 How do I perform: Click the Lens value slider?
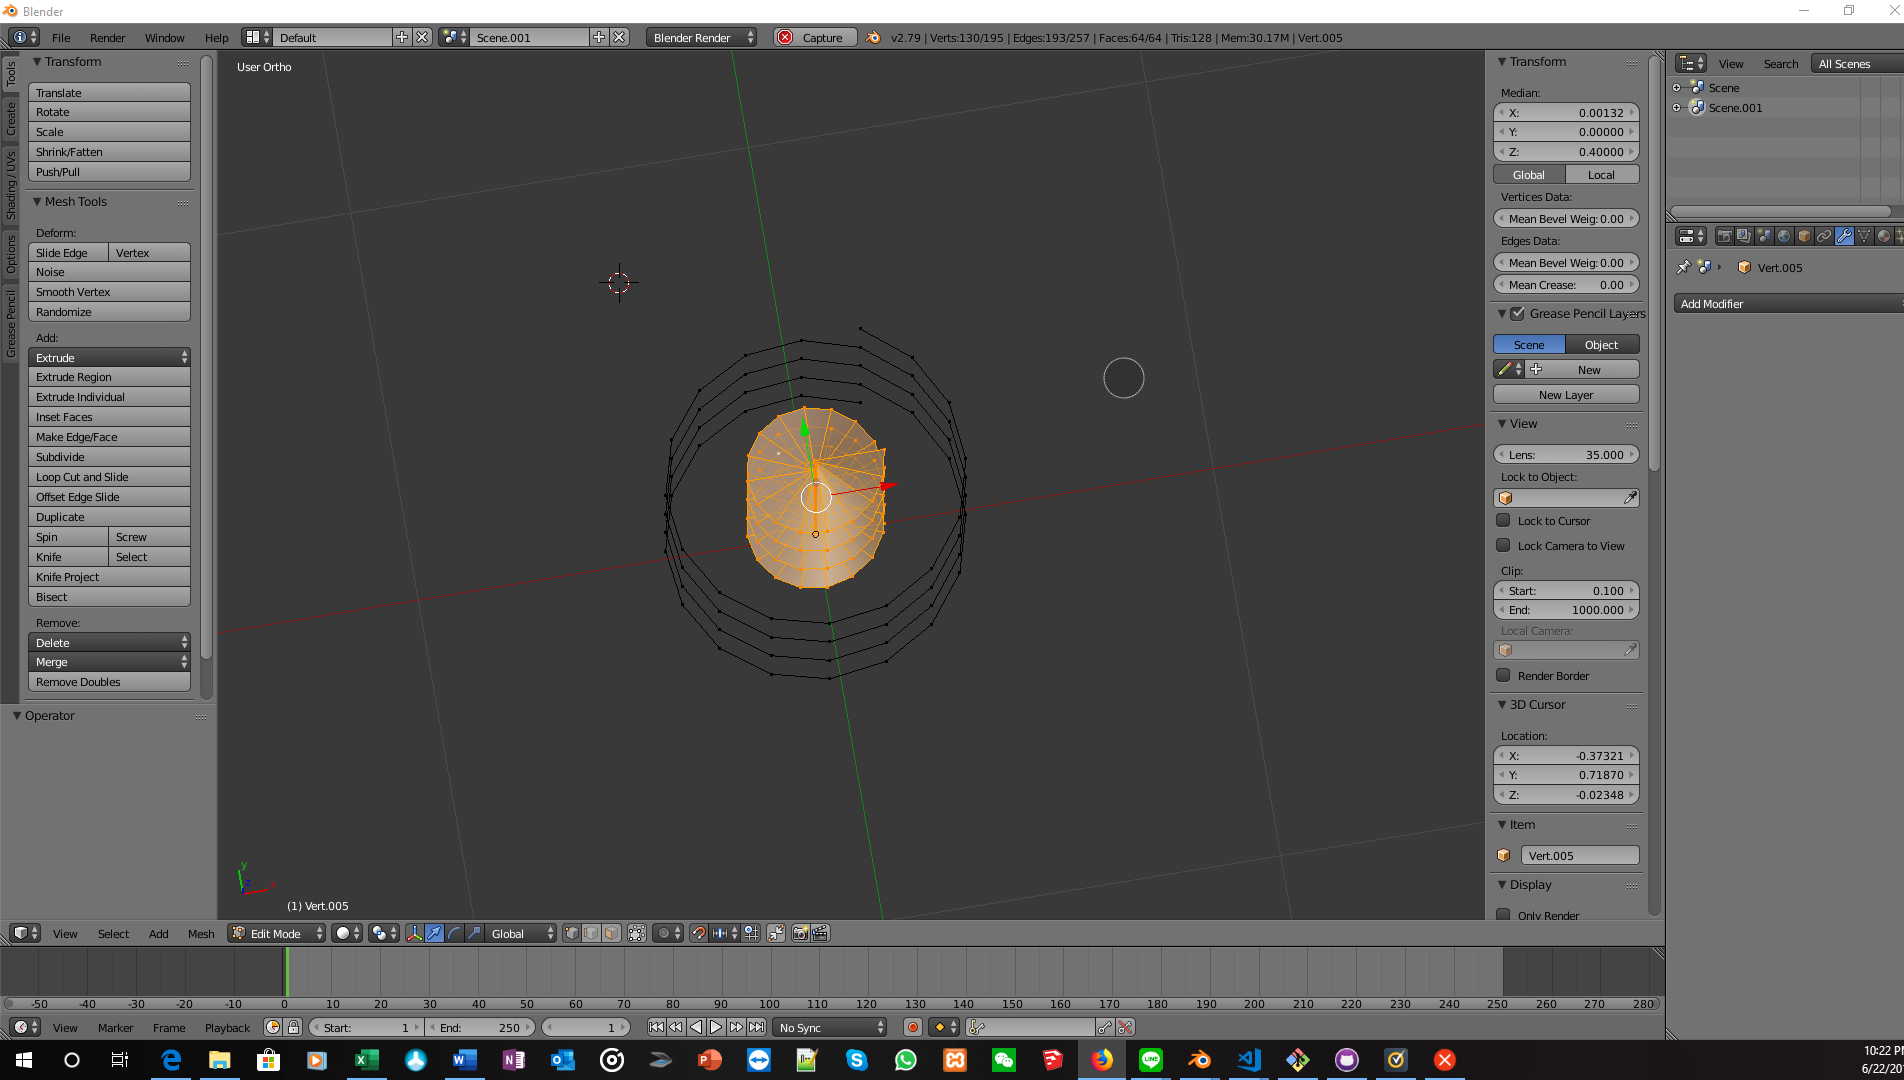pyautogui.click(x=1566, y=454)
